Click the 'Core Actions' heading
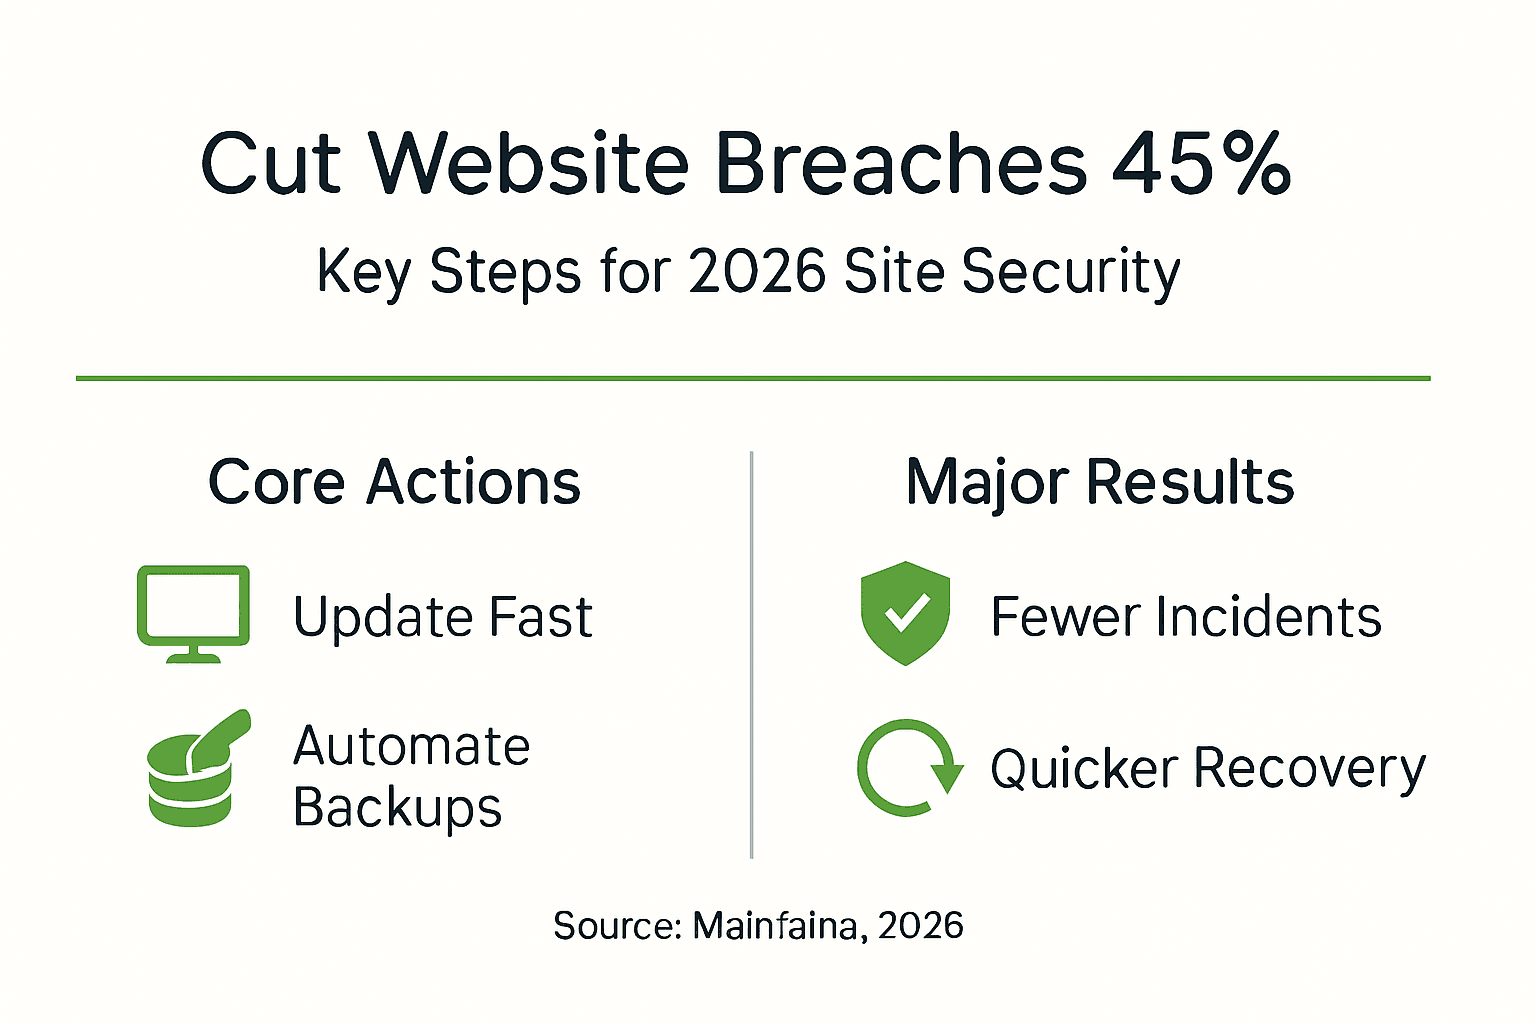 394,482
